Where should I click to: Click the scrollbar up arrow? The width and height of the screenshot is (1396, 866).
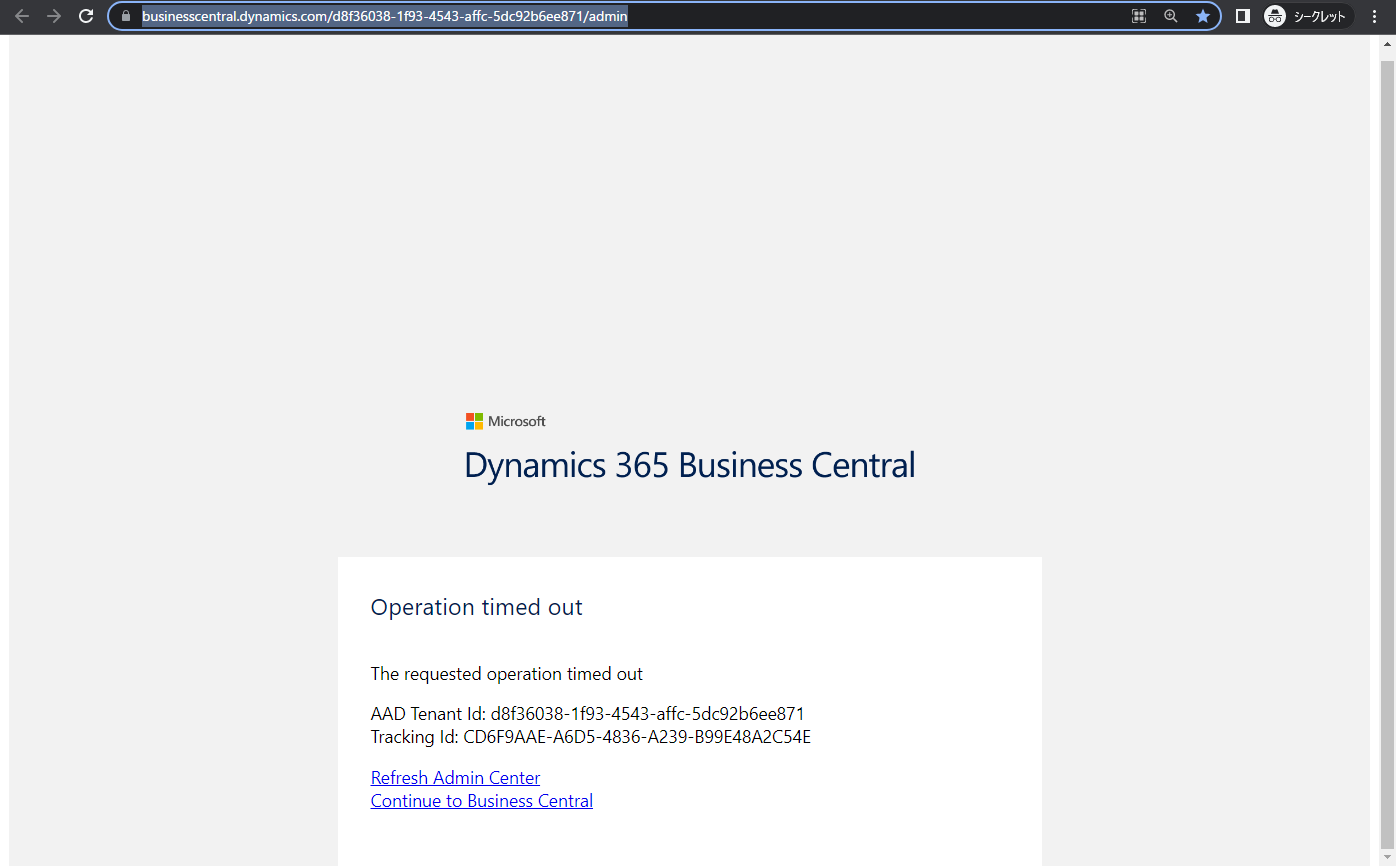(1387, 43)
